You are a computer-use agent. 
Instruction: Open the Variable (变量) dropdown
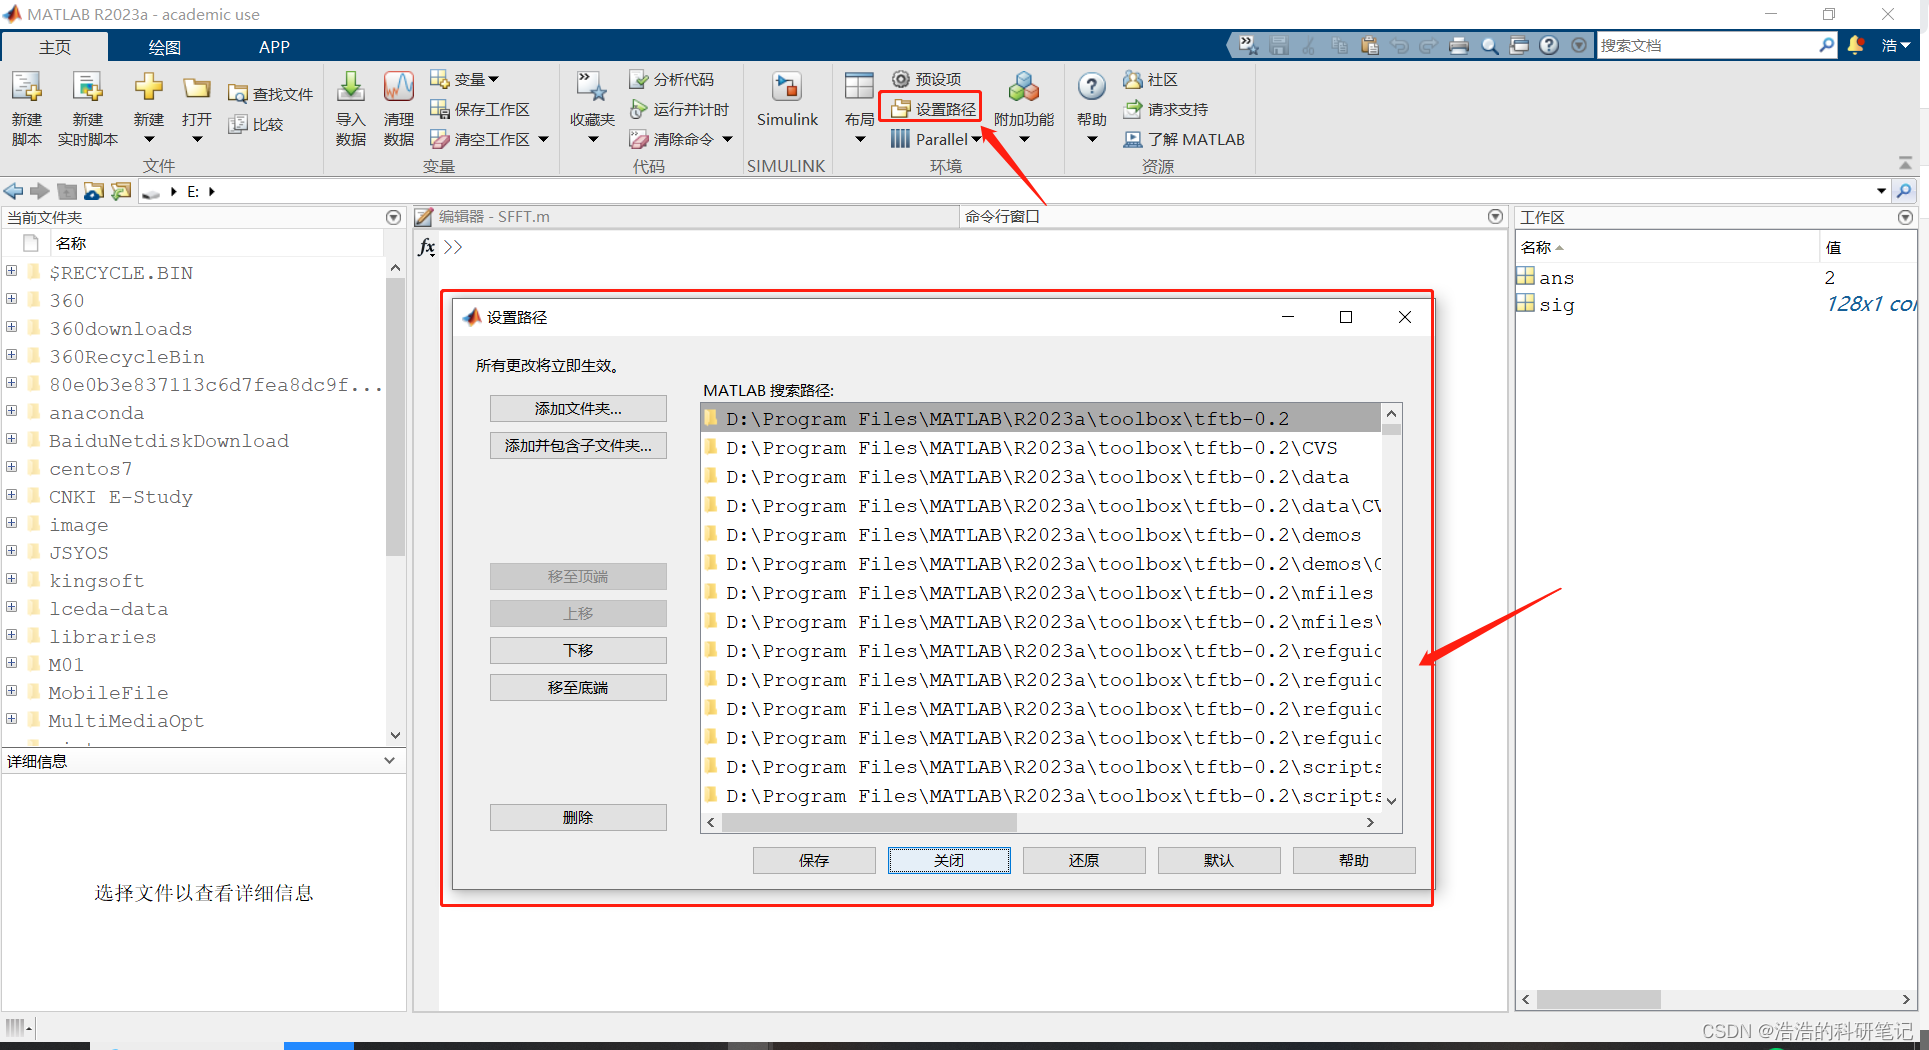465,79
